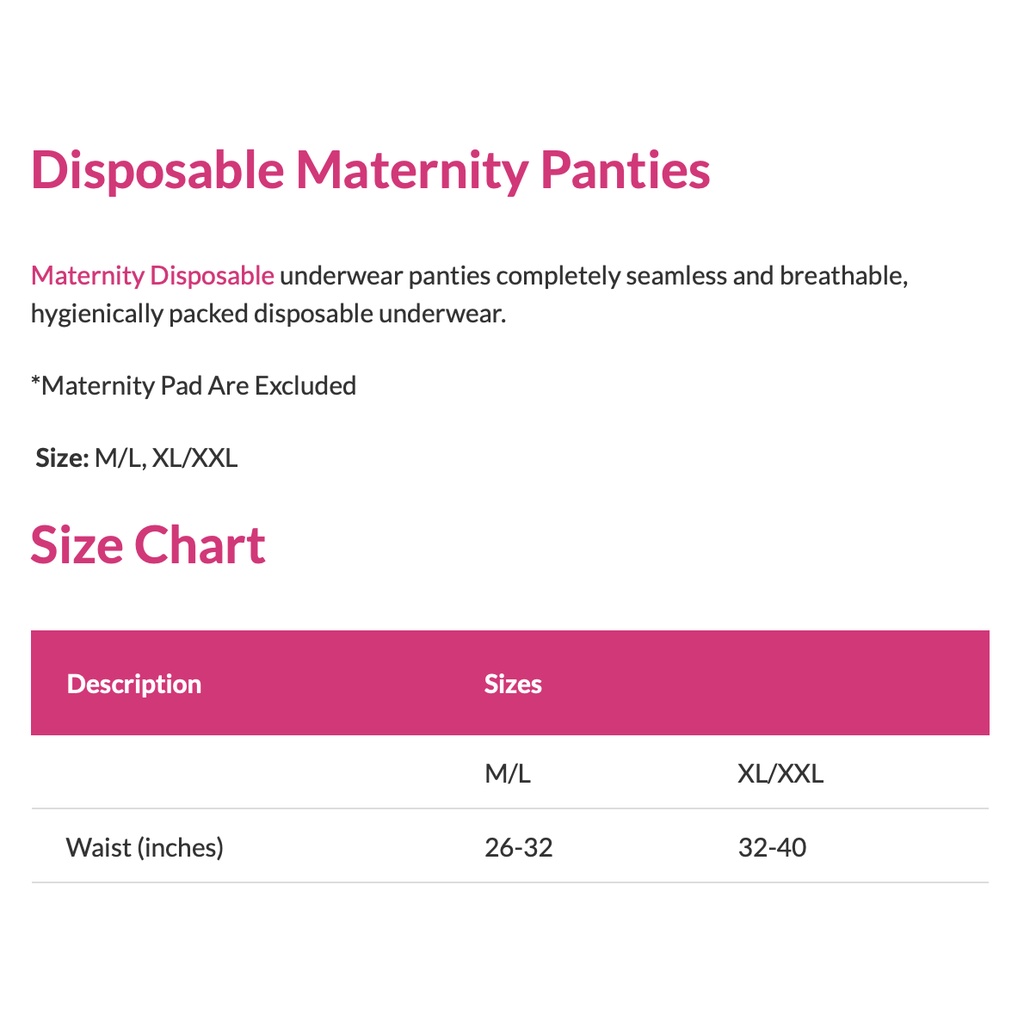Click the Disposable Maternity Panties heading
This screenshot has height=1024, width=1024.
370,170
